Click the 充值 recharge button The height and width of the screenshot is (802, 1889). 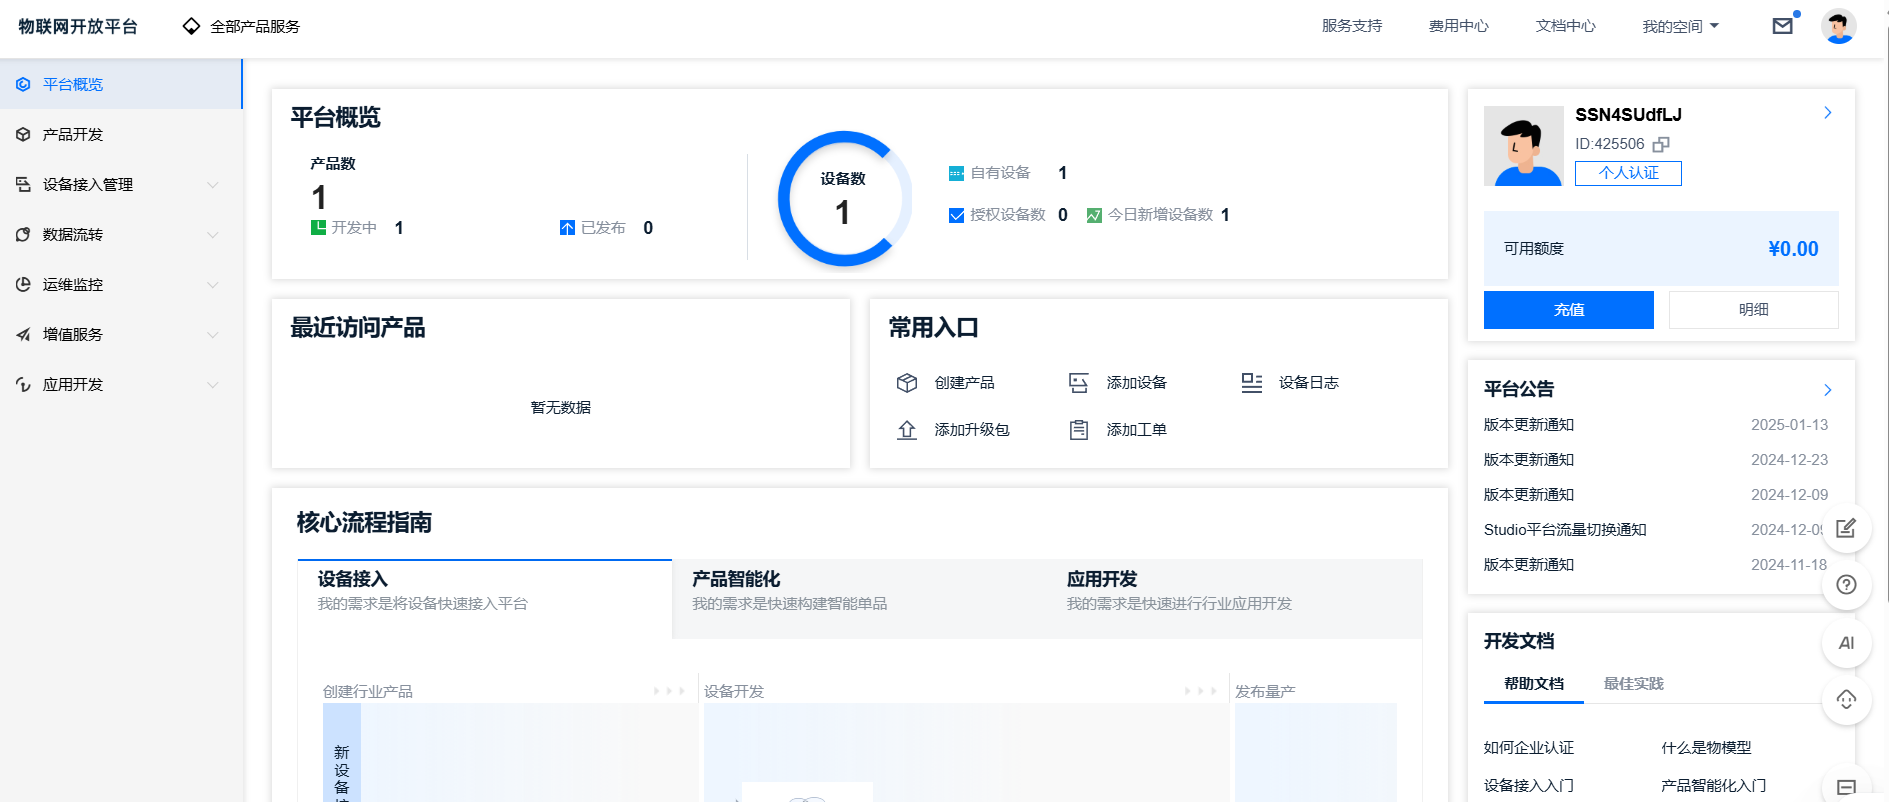[x=1569, y=310]
